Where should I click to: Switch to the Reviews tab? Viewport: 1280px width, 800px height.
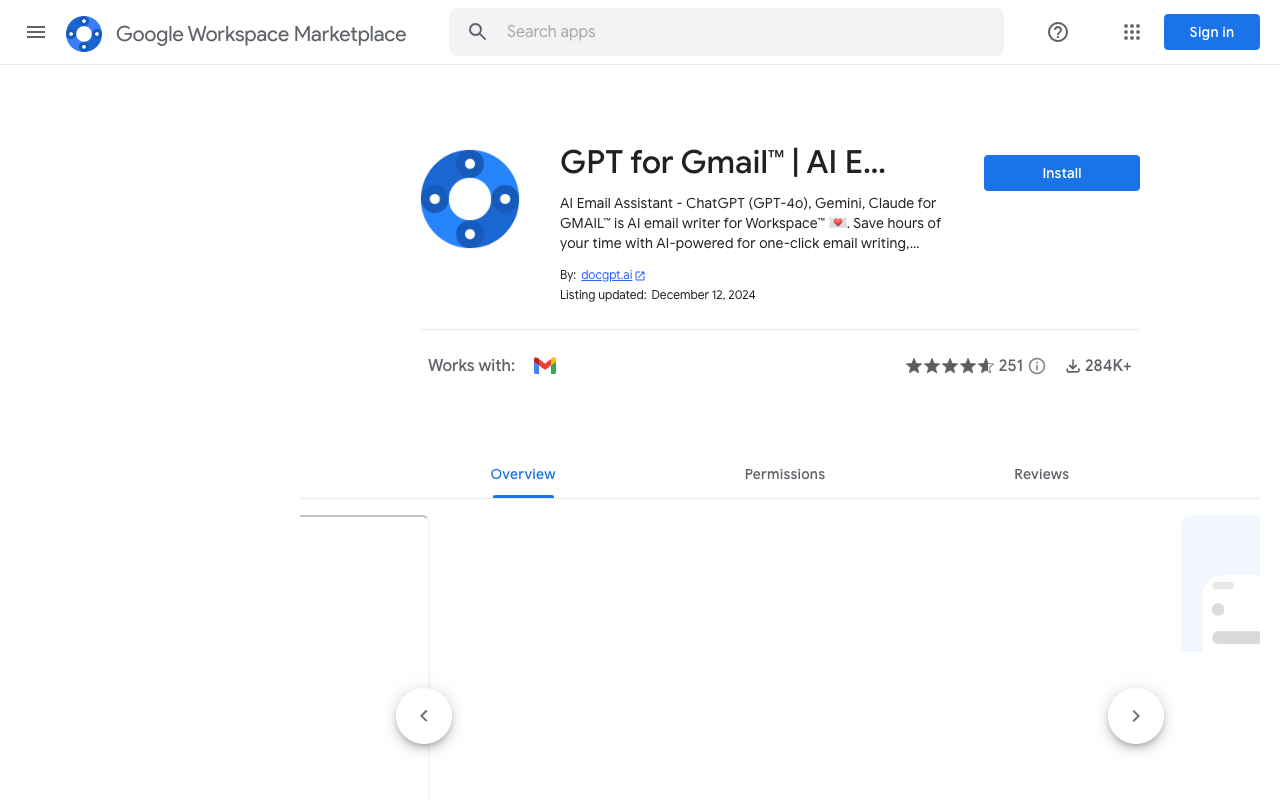click(1042, 474)
